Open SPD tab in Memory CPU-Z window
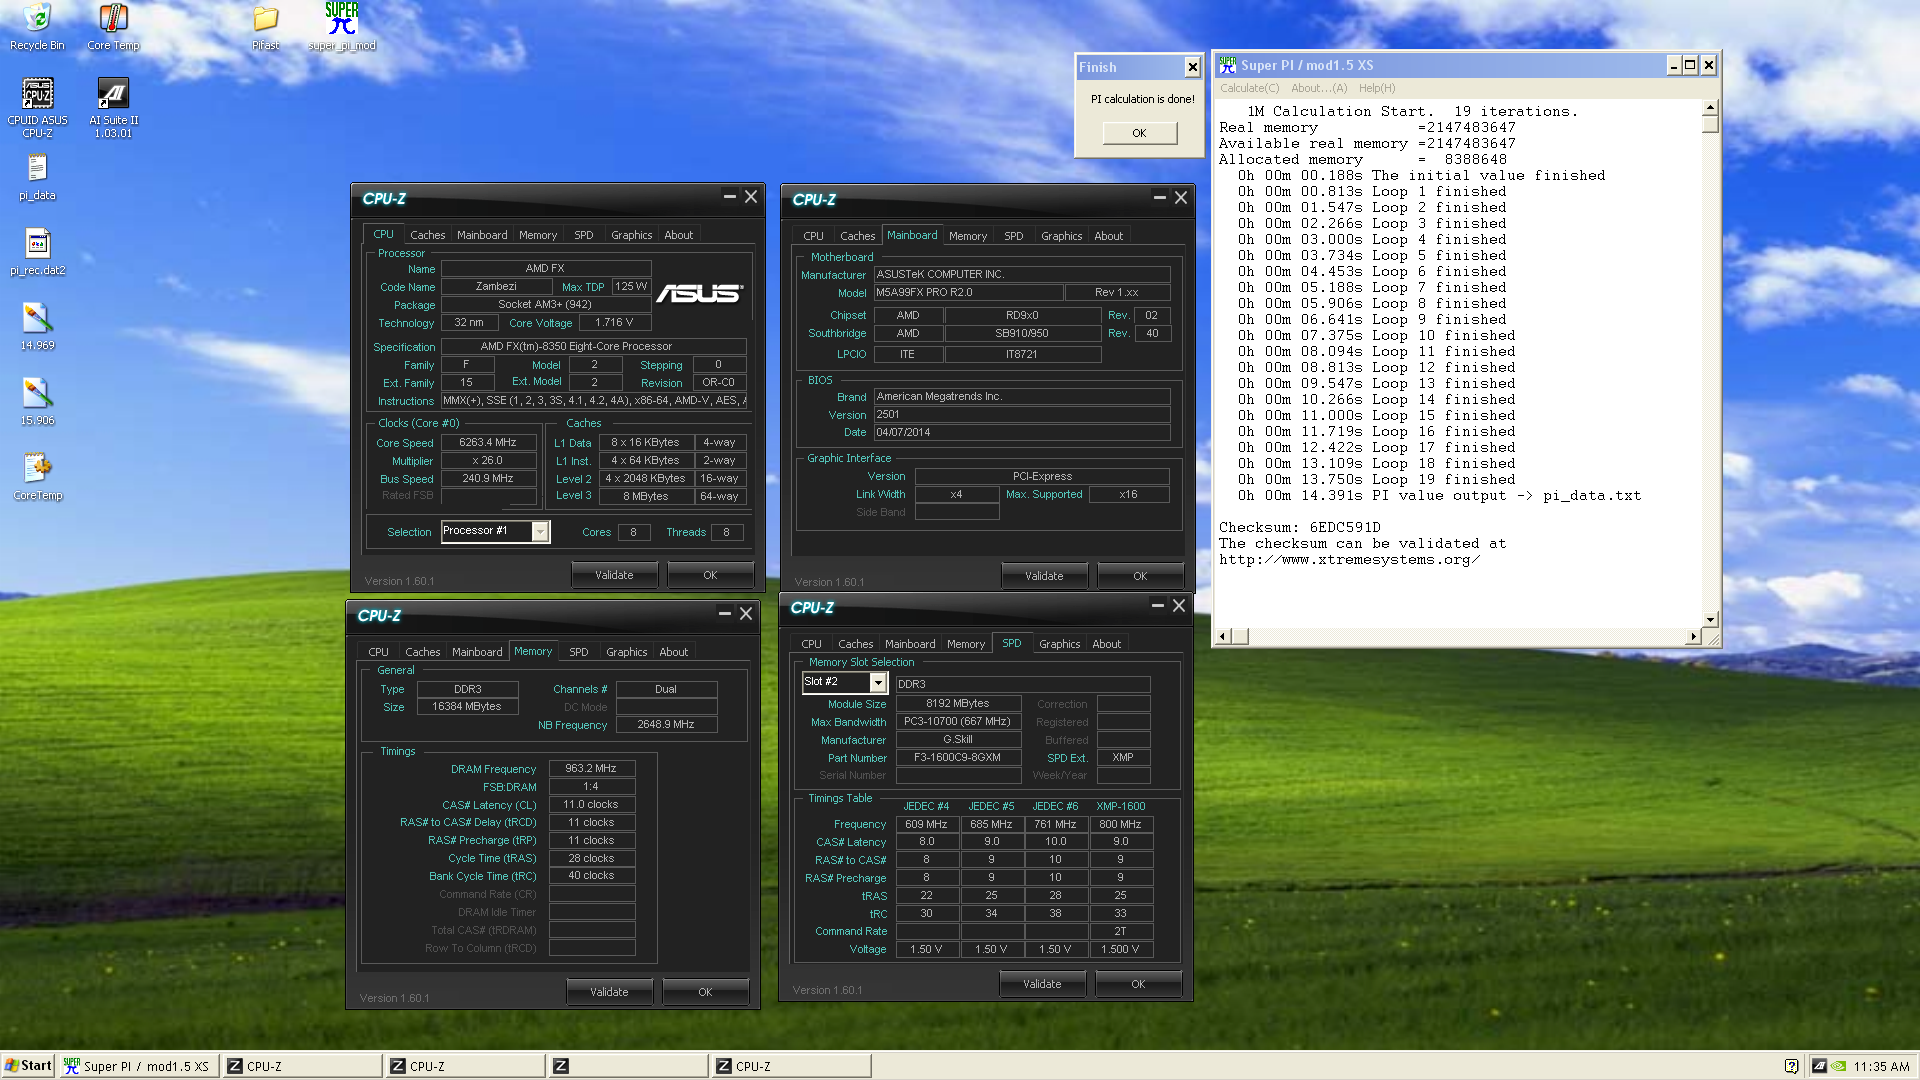Image resolution: width=1920 pixels, height=1080 pixels. click(578, 652)
